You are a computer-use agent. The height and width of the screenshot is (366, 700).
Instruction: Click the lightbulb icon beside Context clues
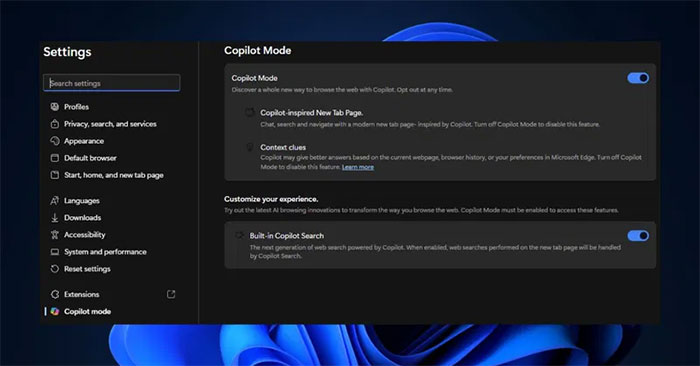250,147
